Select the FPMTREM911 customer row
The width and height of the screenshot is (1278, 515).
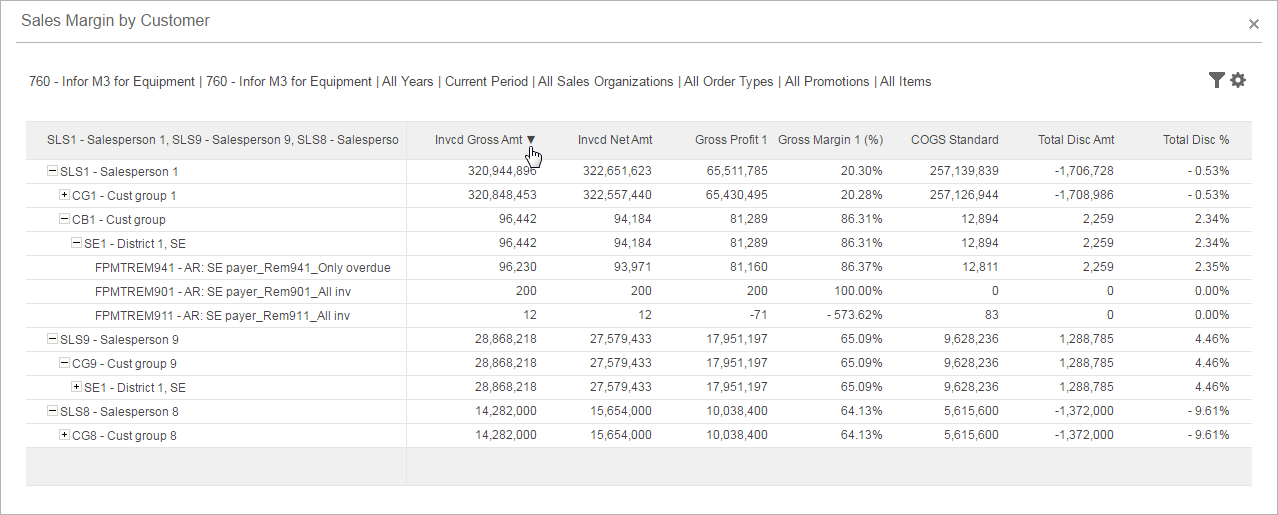222,315
